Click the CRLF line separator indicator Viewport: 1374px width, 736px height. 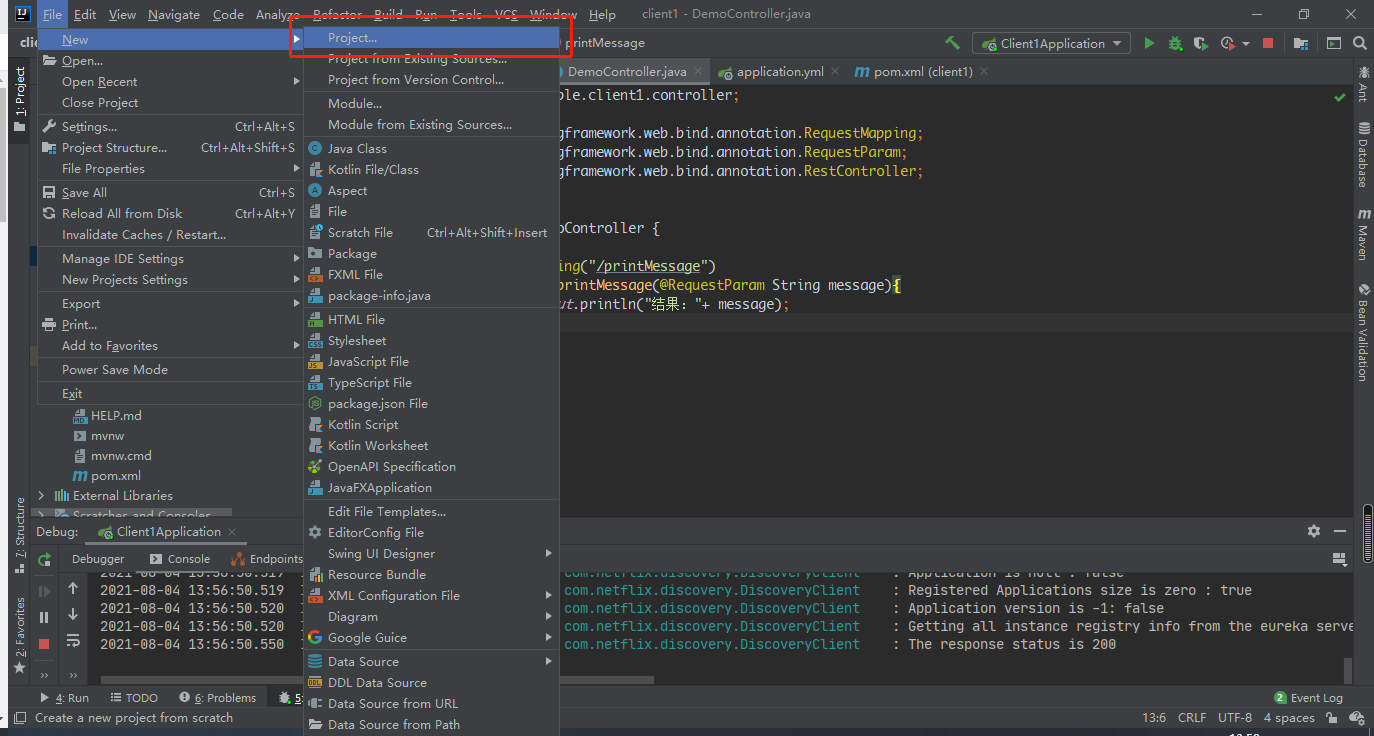click(1192, 718)
